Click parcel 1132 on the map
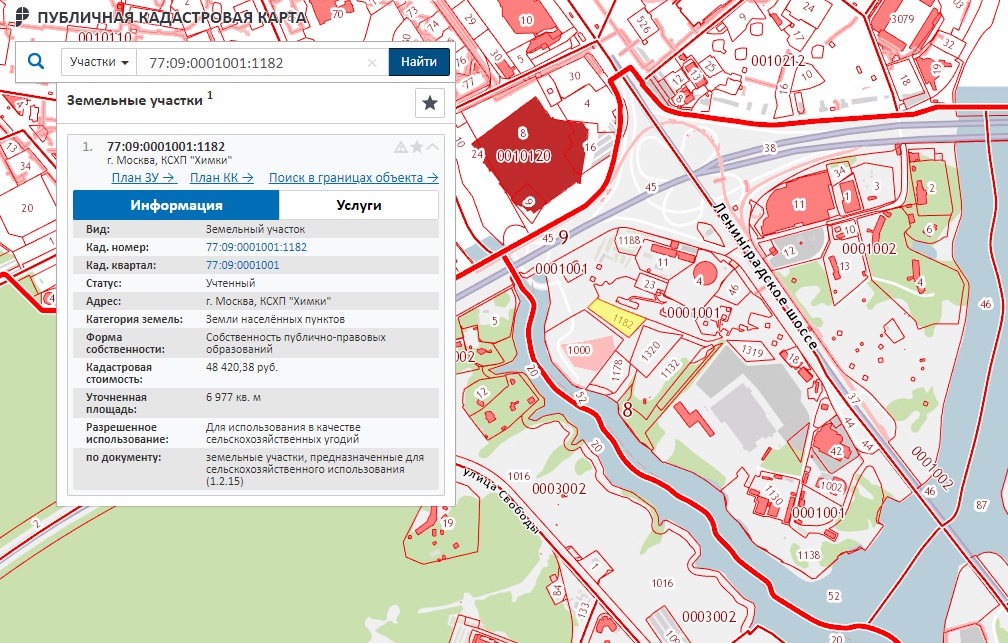This screenshot has width=1008, height=643. (670, 368)
